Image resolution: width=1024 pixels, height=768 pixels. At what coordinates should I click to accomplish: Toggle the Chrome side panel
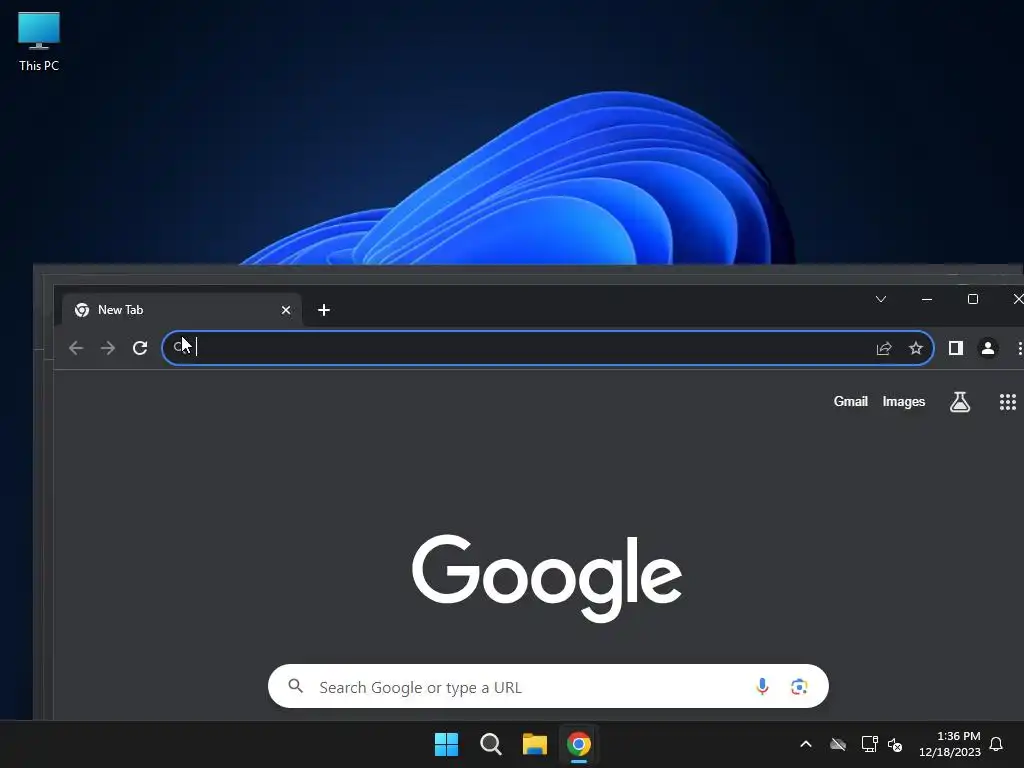point(956,348)
